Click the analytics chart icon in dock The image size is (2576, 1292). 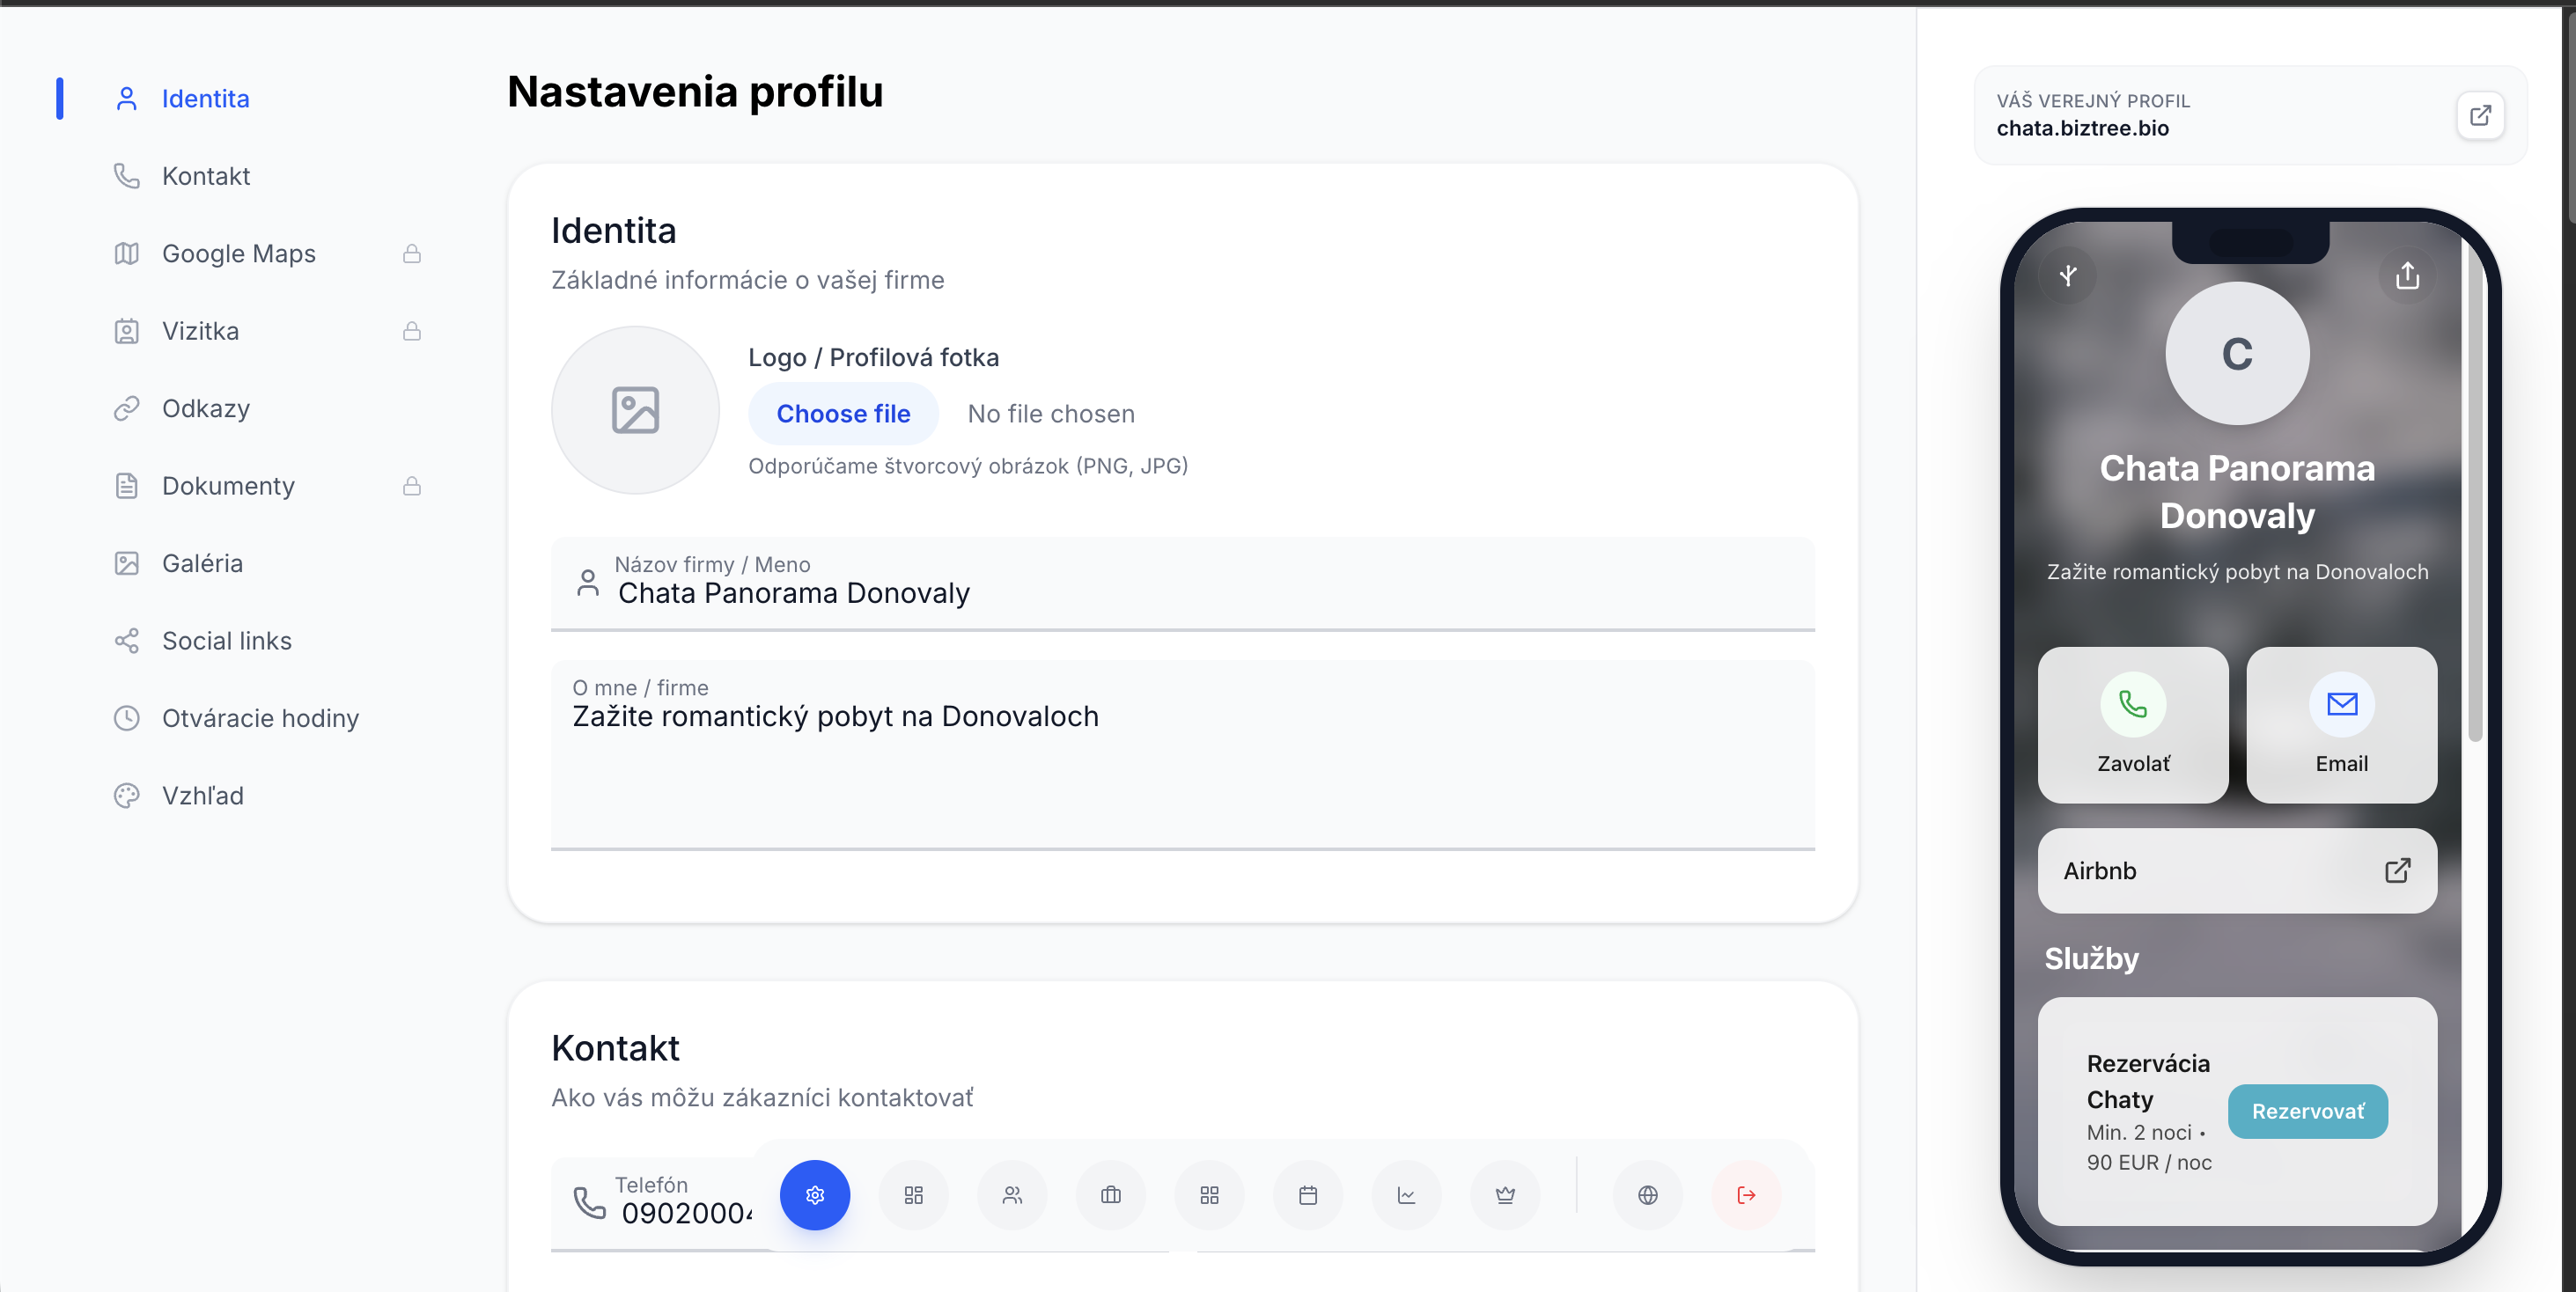pyautogui.click(x=1406, y=1195)
